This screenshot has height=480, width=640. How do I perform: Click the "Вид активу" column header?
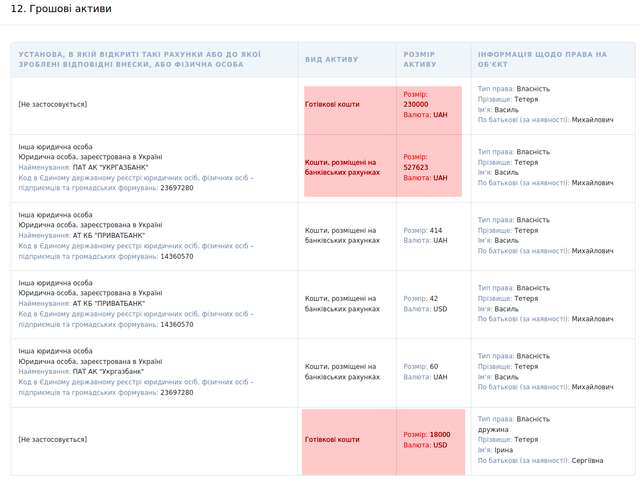pos(331,59)
